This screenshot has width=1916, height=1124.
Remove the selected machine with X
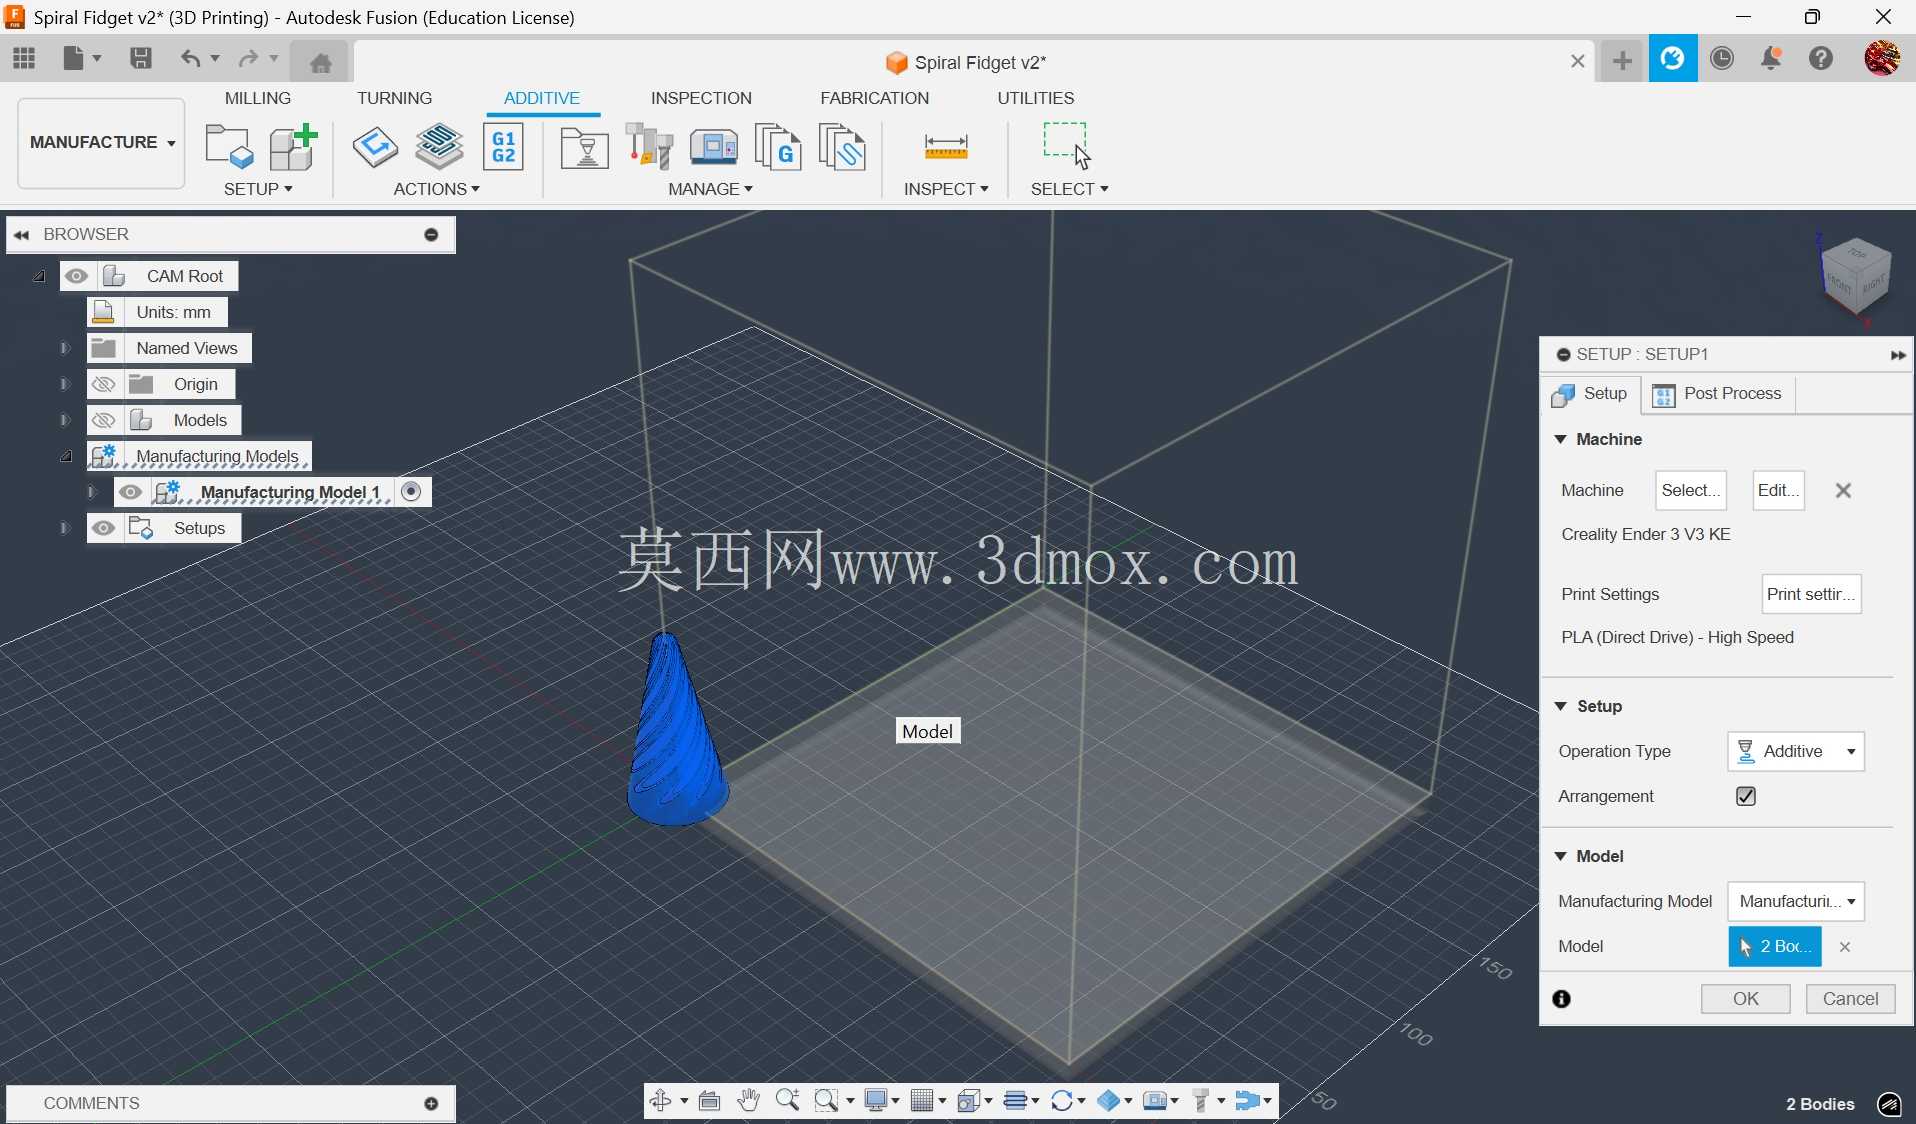click(1843, 490)
